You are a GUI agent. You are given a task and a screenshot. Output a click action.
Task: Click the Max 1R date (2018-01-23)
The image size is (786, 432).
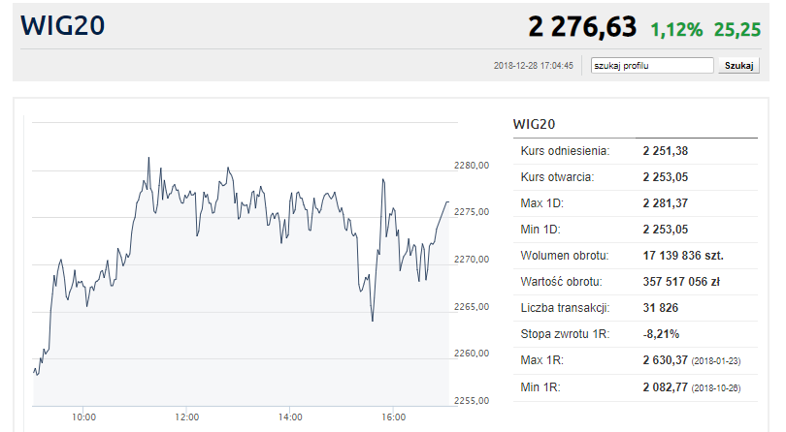pos(716,361)
